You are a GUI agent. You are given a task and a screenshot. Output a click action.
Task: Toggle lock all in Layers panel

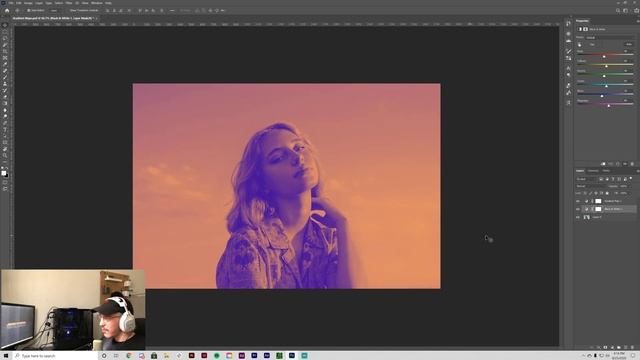coord(607,193)
